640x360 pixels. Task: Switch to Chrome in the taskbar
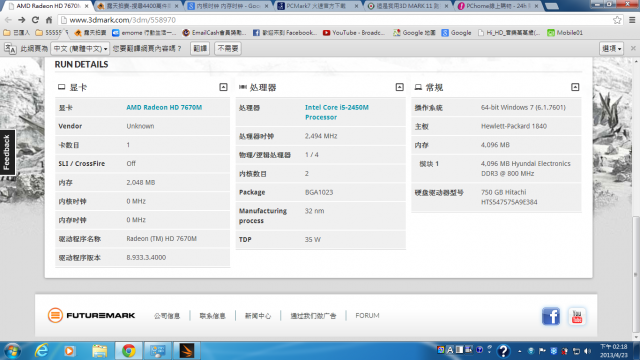(129, 351)
